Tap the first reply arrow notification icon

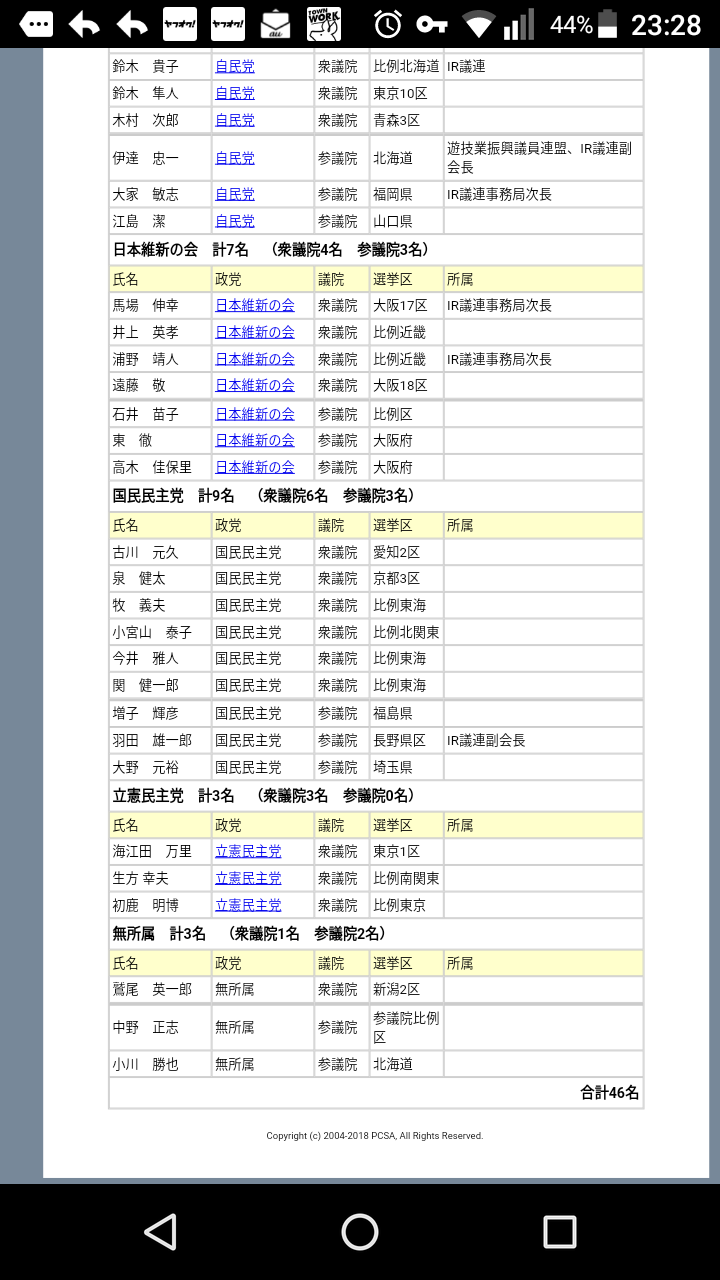click(x=84, y=25)
